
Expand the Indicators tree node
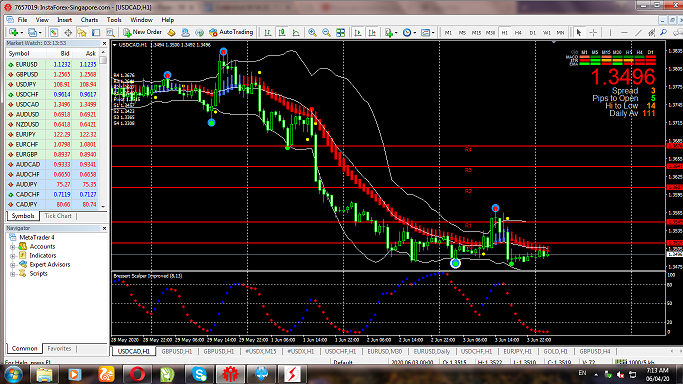(13, 256)
